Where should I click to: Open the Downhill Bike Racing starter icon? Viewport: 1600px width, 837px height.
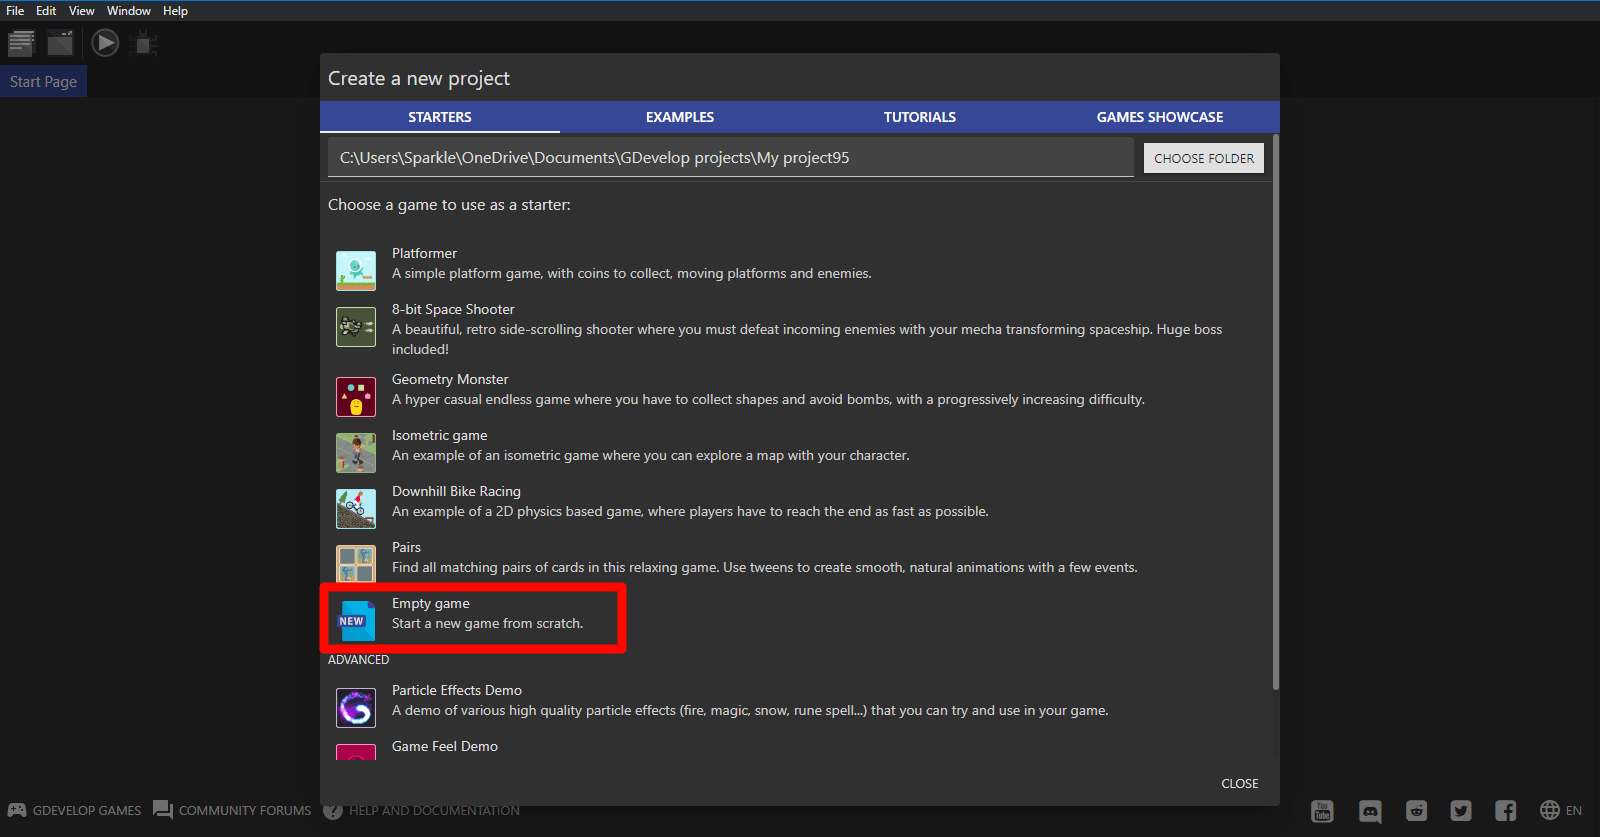tap(356, 508)
